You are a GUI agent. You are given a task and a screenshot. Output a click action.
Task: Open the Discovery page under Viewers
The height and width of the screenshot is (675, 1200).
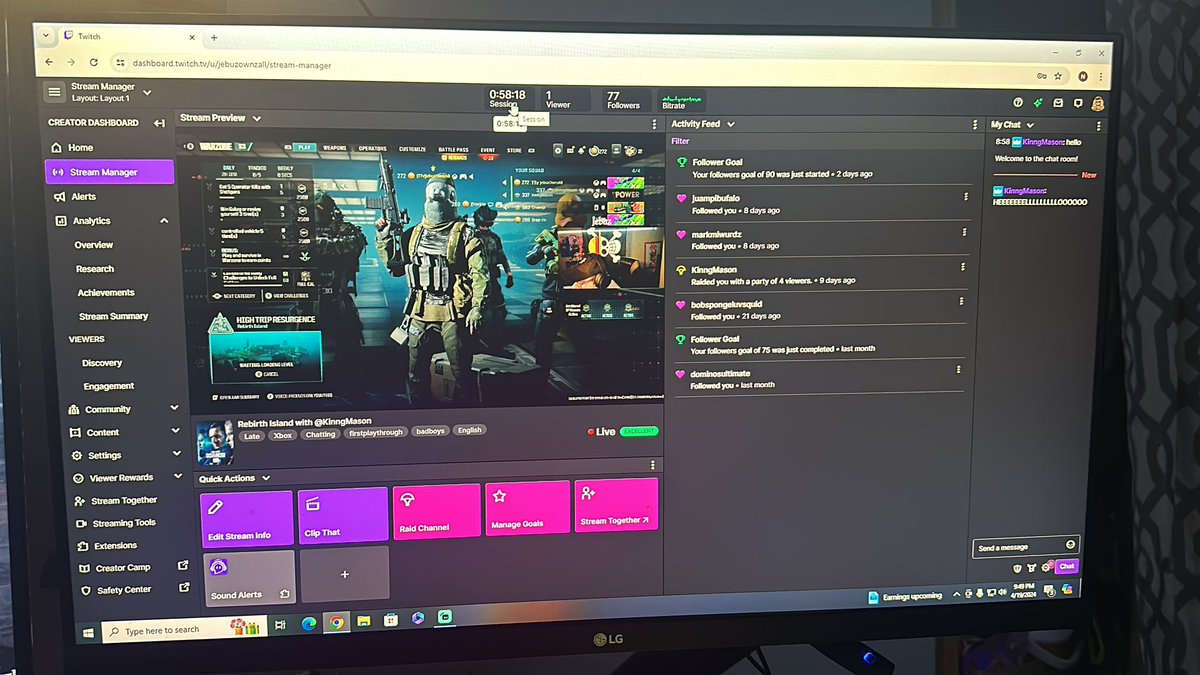(x=102, y=363)
